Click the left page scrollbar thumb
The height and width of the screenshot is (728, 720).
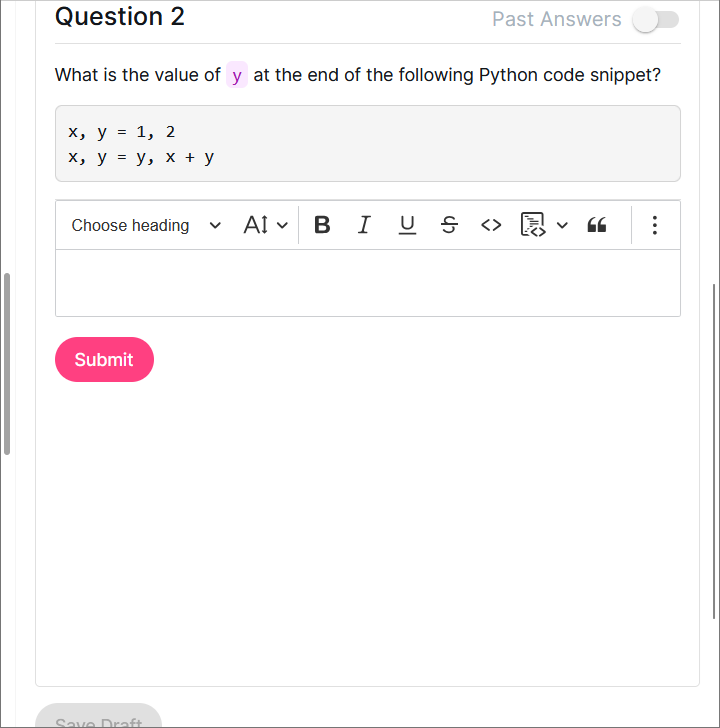[x=7, y=364]
